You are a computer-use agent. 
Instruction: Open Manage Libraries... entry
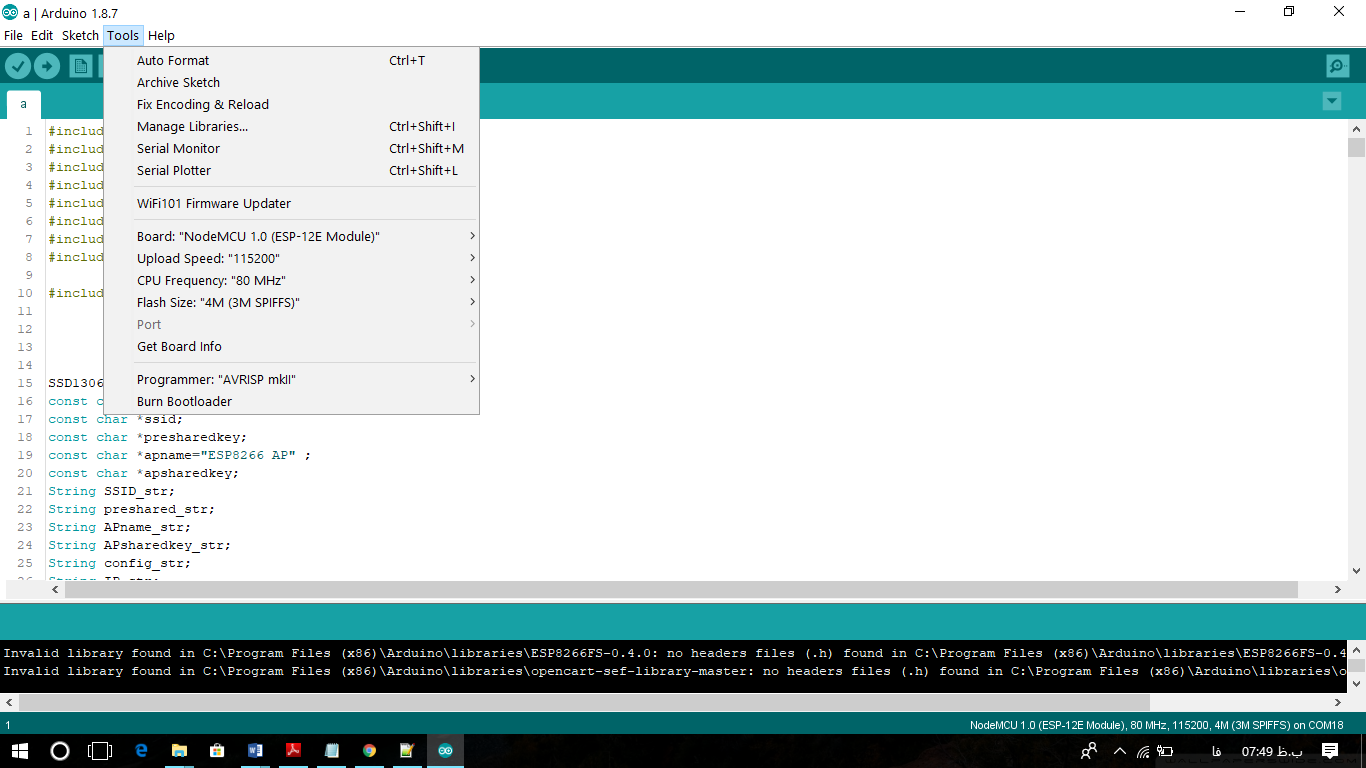[x=291, y=126]
